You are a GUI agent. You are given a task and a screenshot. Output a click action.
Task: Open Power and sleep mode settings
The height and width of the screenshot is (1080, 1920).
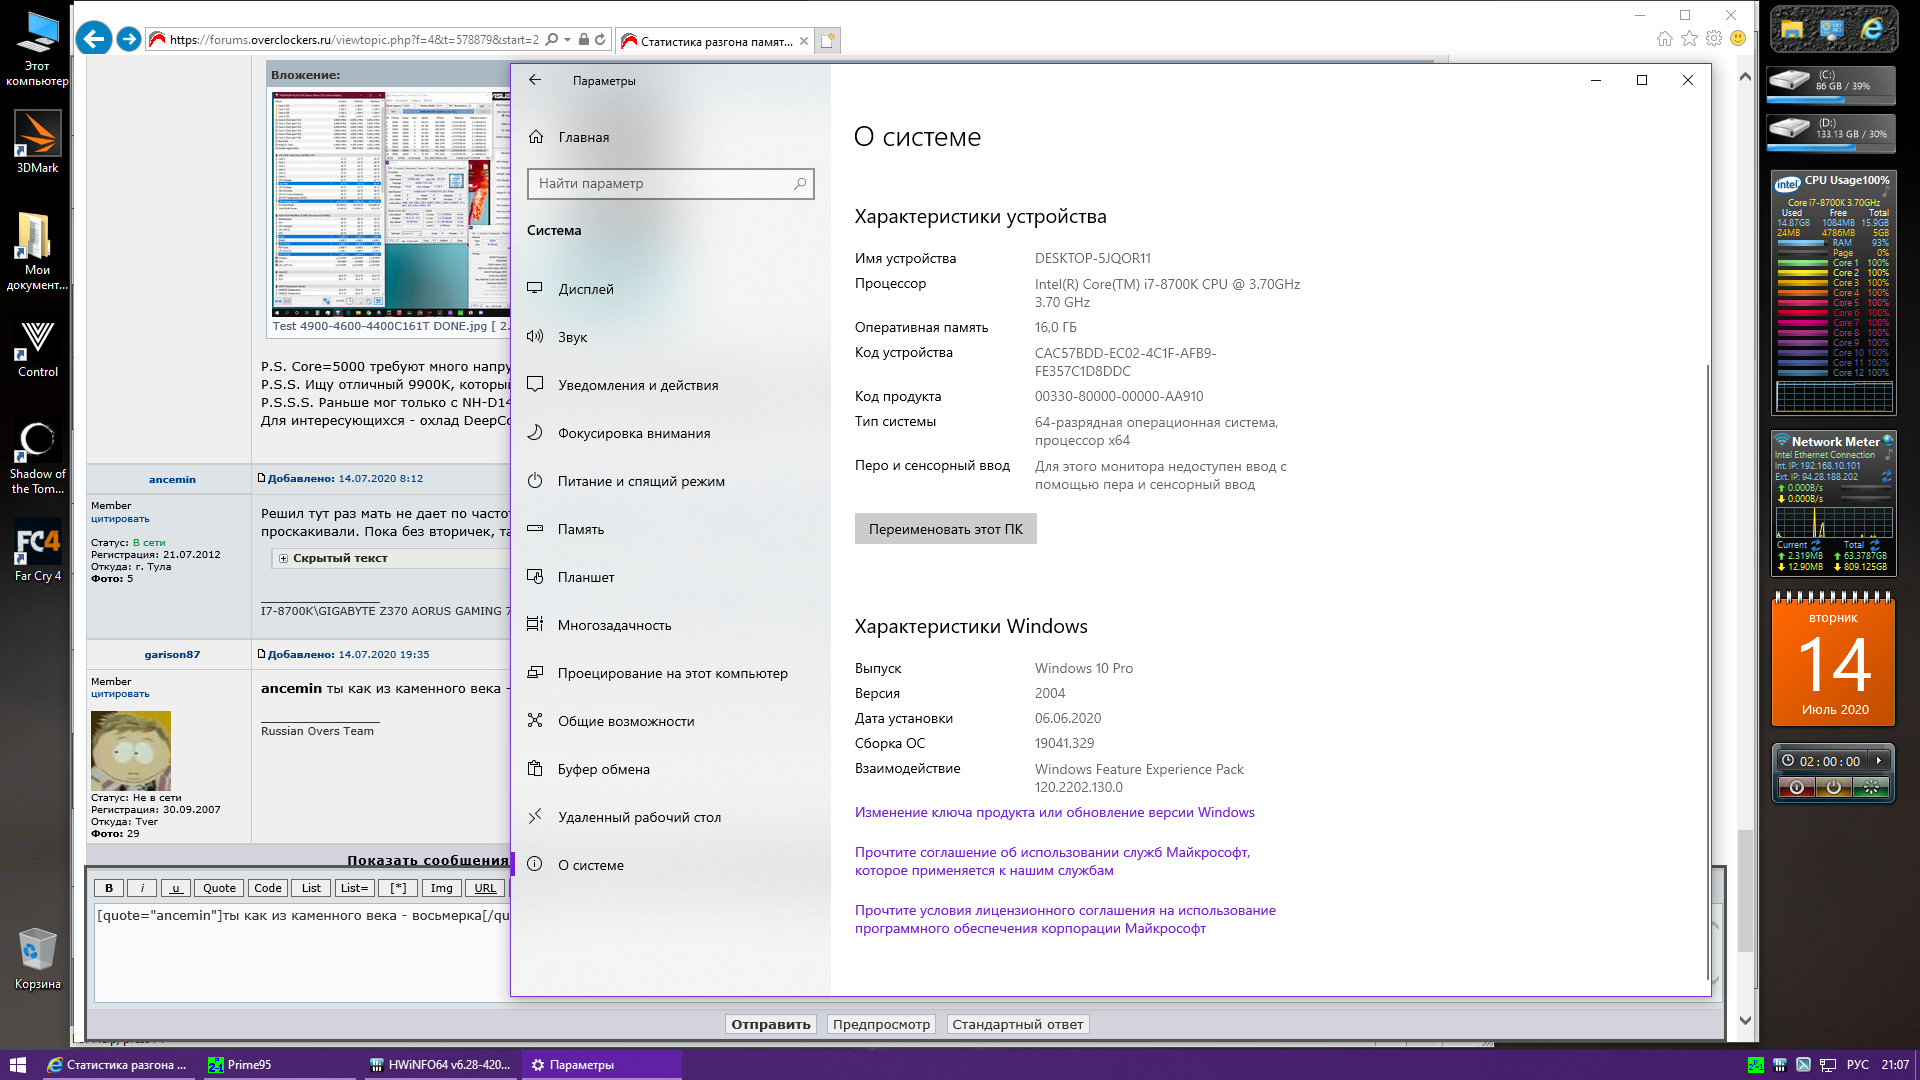[640, 481]
